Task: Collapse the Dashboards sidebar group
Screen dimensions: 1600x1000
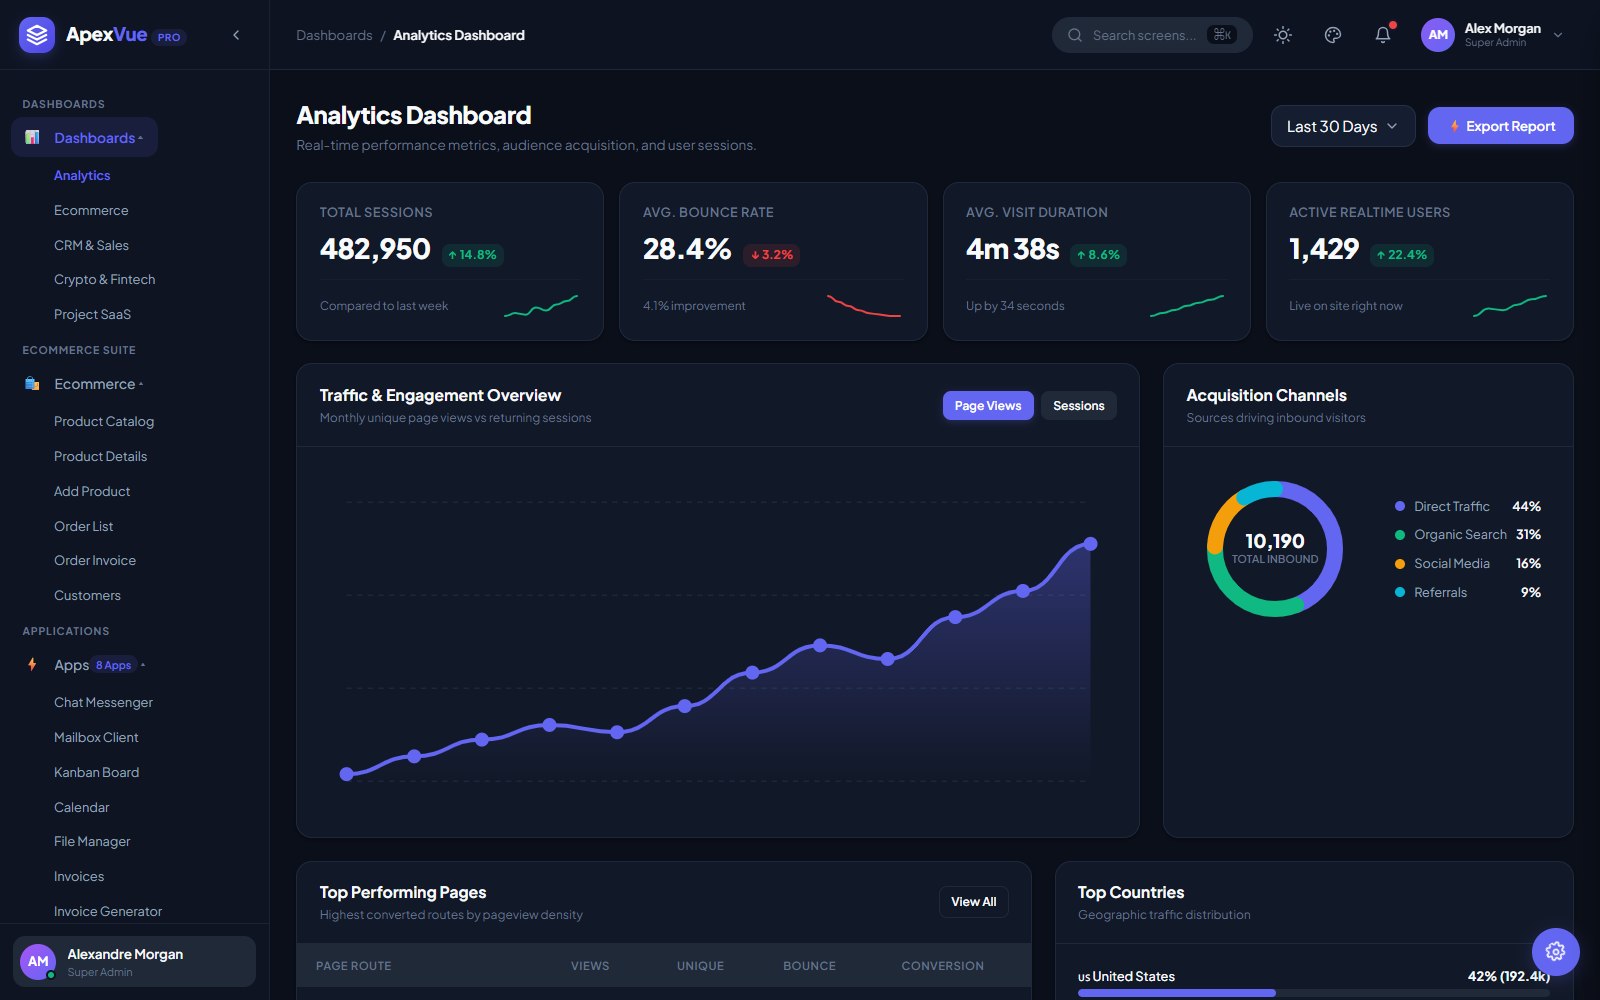Action: 85,138
